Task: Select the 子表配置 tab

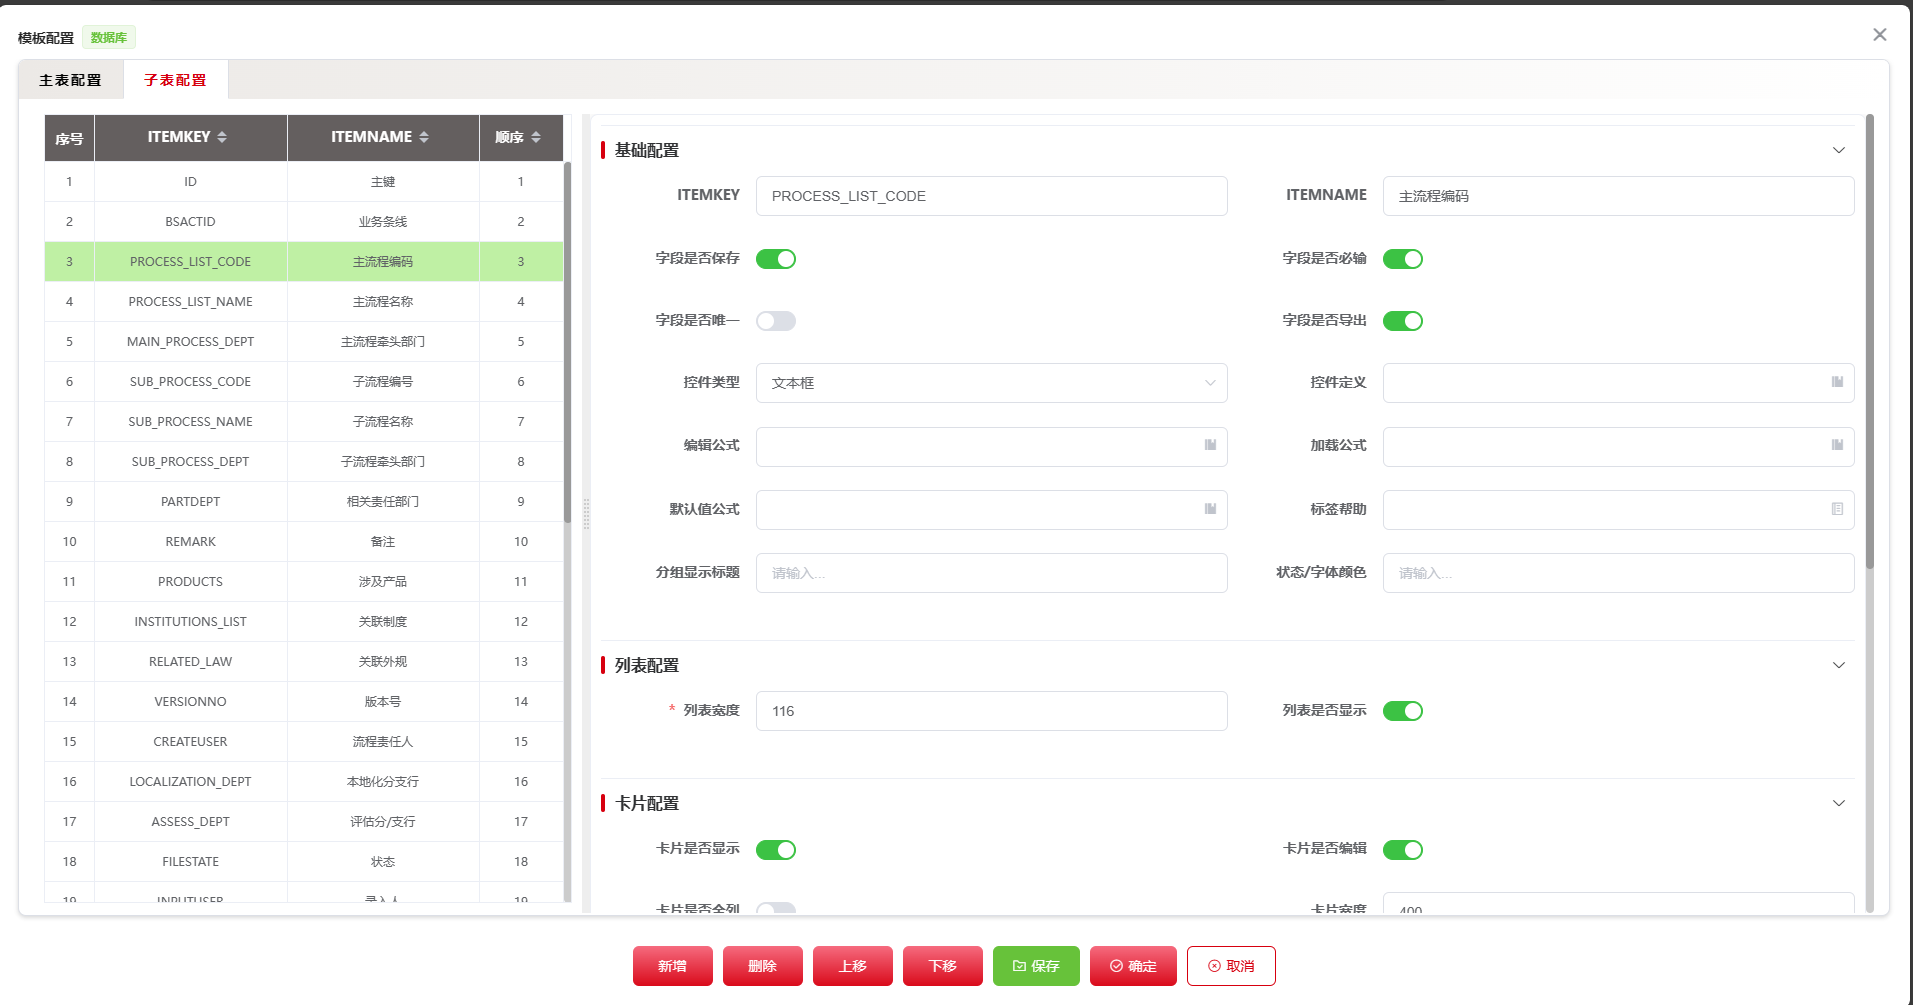Action: [x=175, y=80]
